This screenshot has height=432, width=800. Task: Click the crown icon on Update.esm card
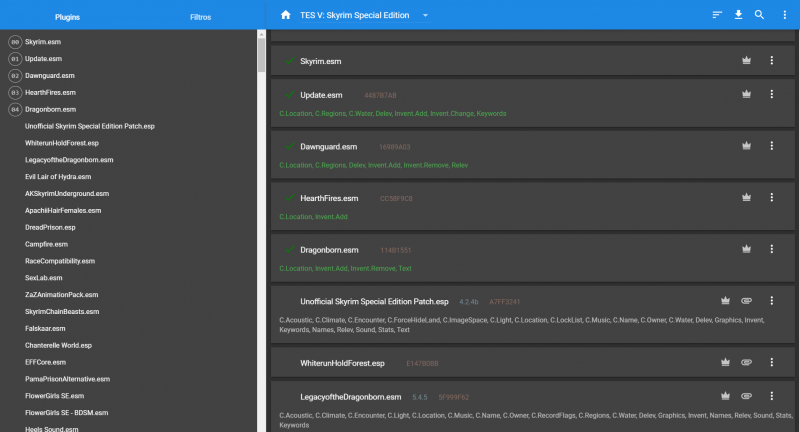click(746, 94)
